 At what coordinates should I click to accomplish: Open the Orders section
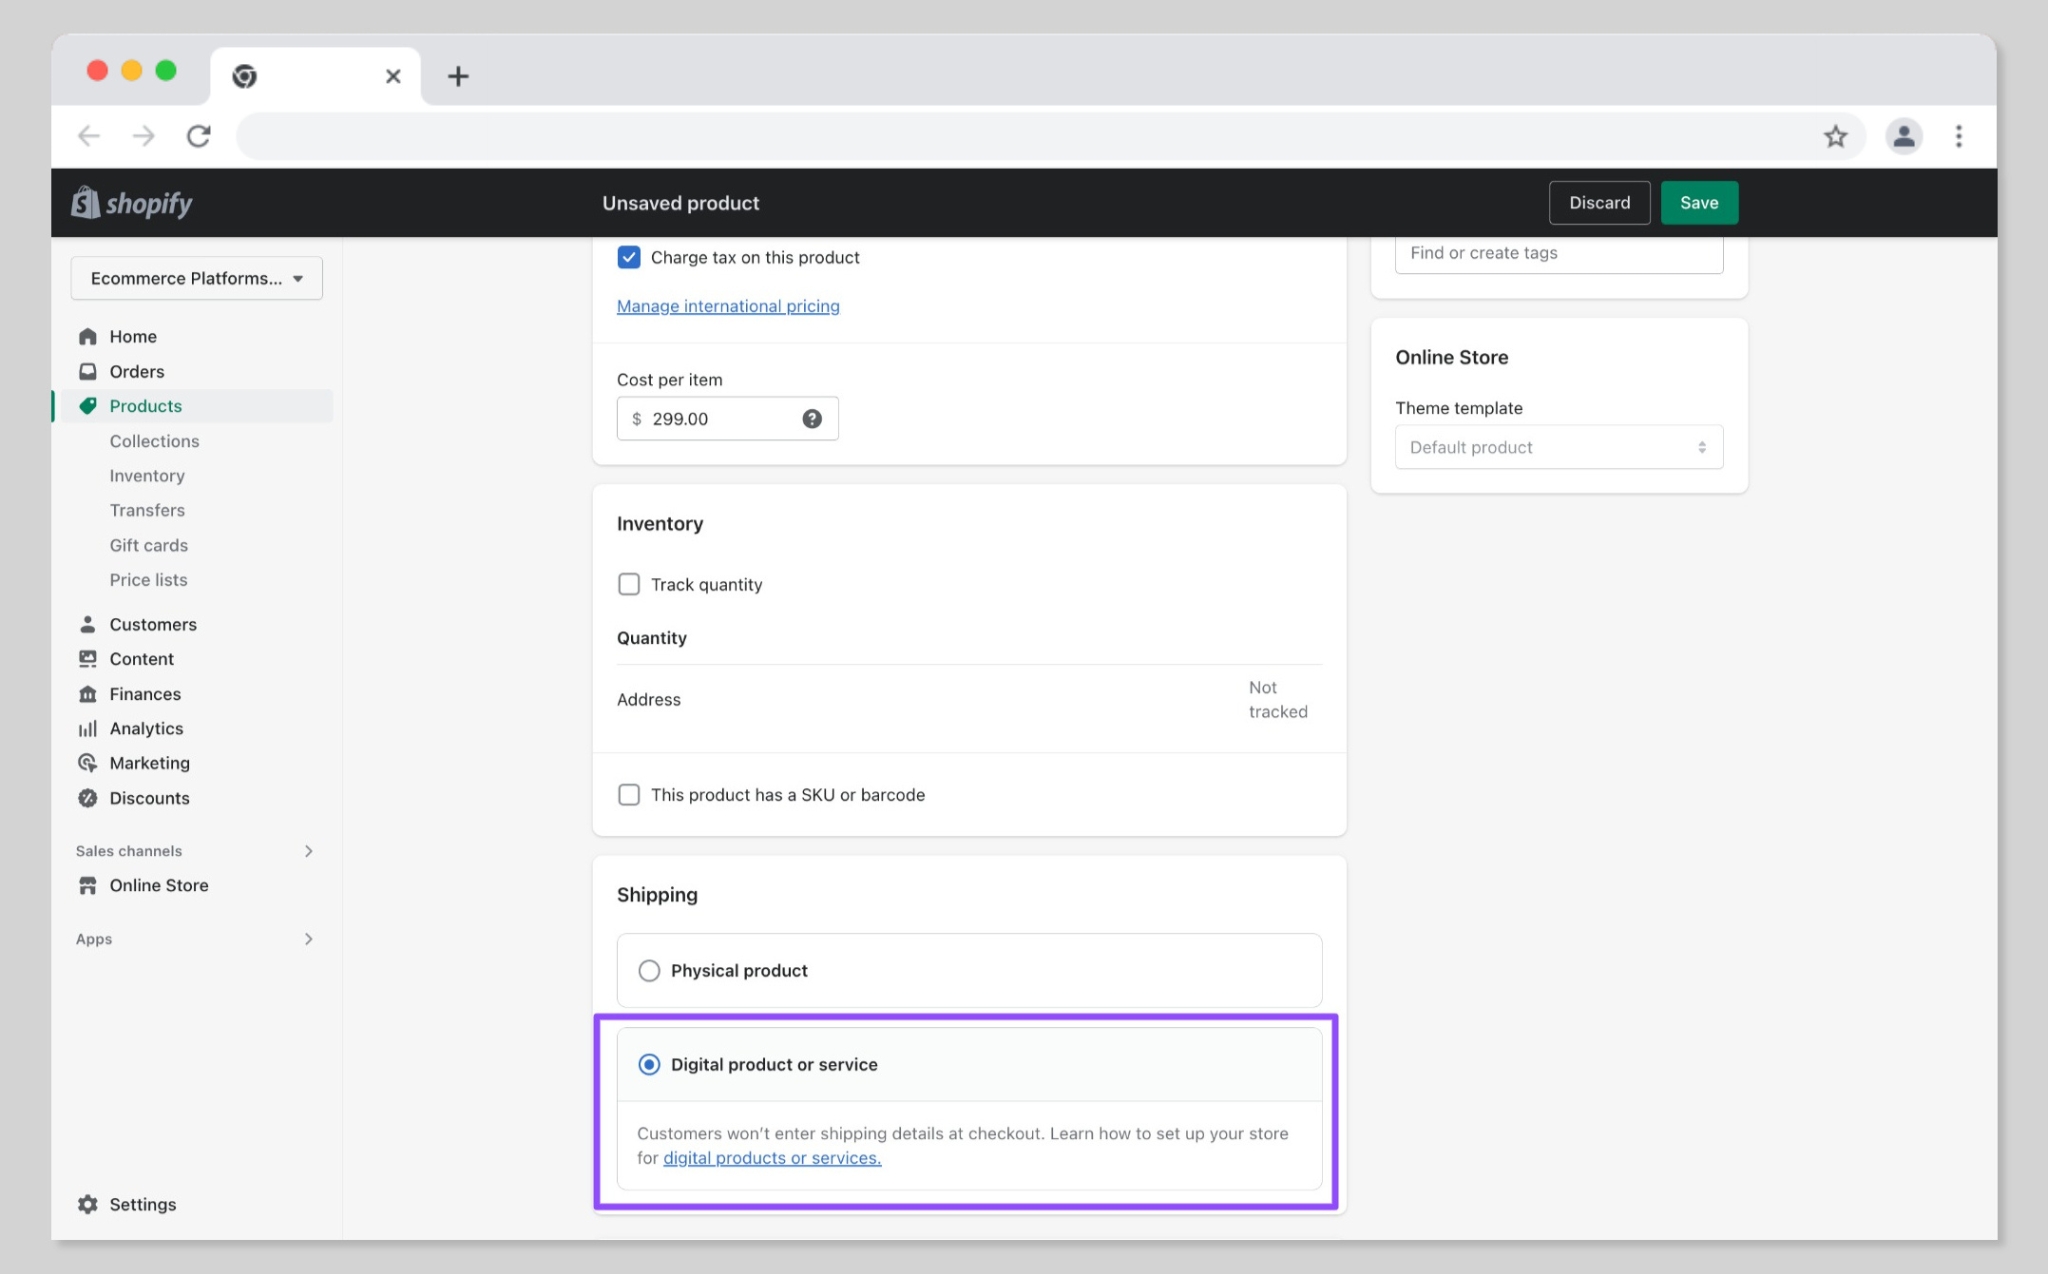136,371
